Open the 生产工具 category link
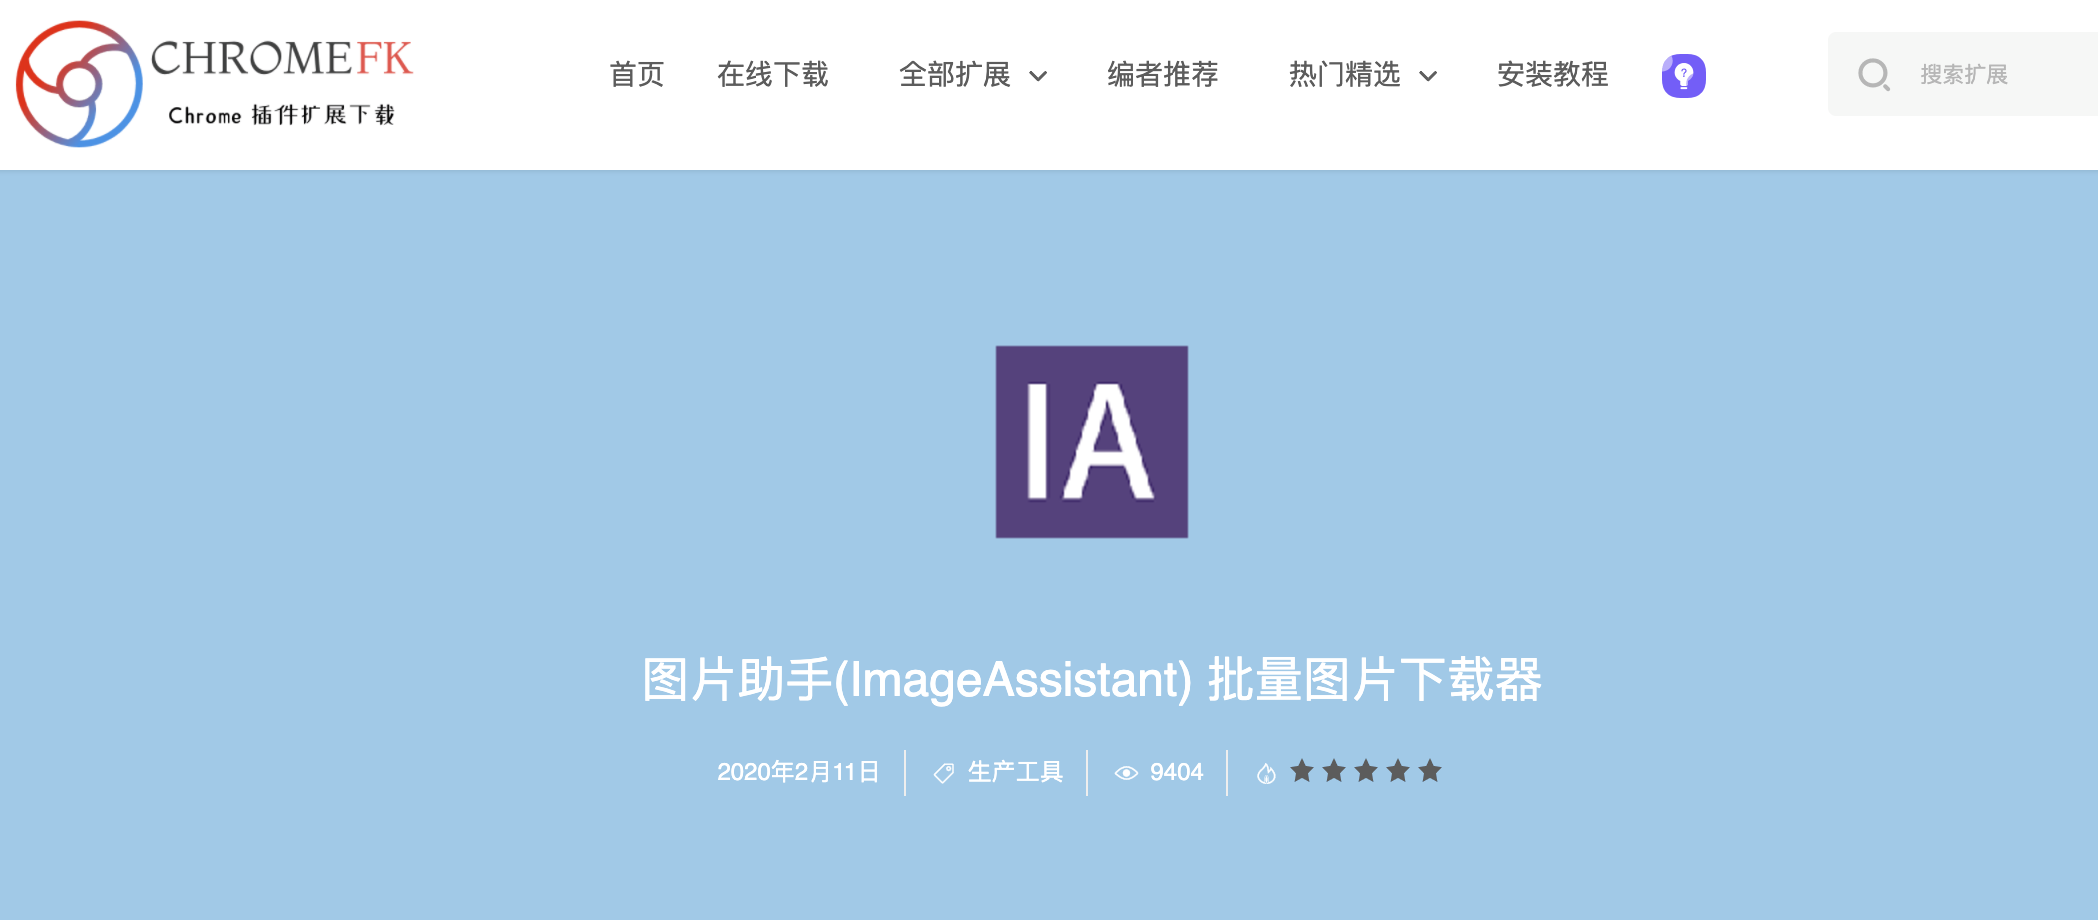Viewport: 2098px width, 920px height. (x=1015, y=772)
